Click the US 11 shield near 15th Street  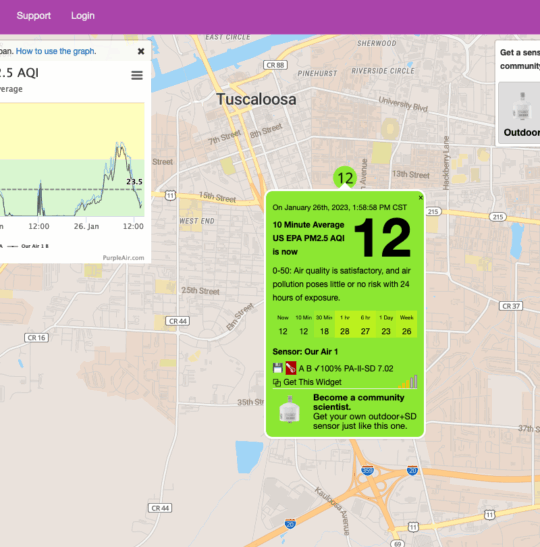[x=170, y=195]
